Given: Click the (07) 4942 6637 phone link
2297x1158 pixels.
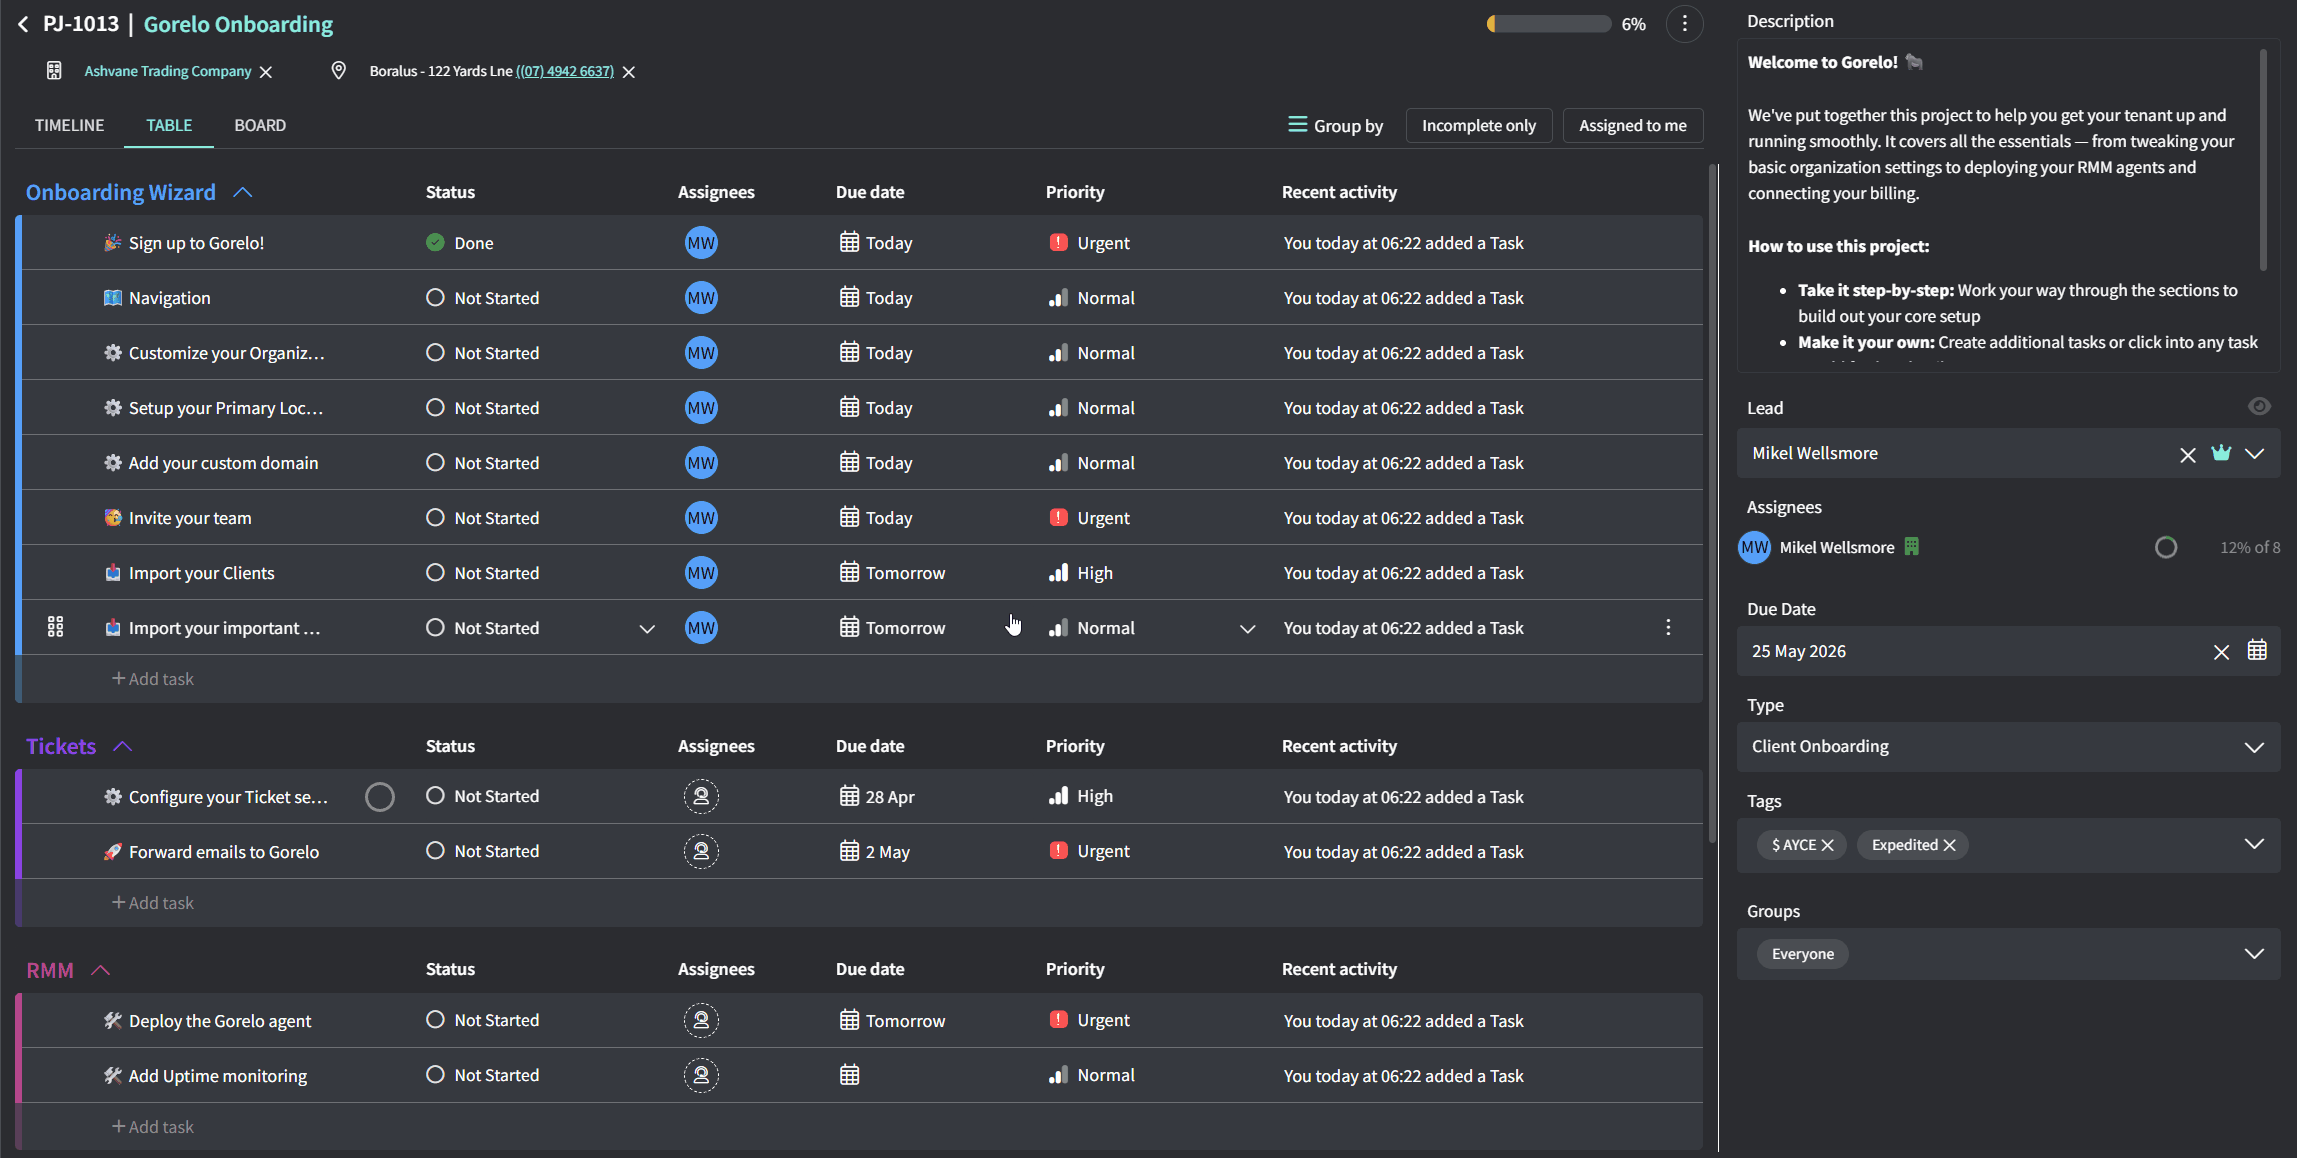Looking at the screenshot, I should click(x=565, y=71).
